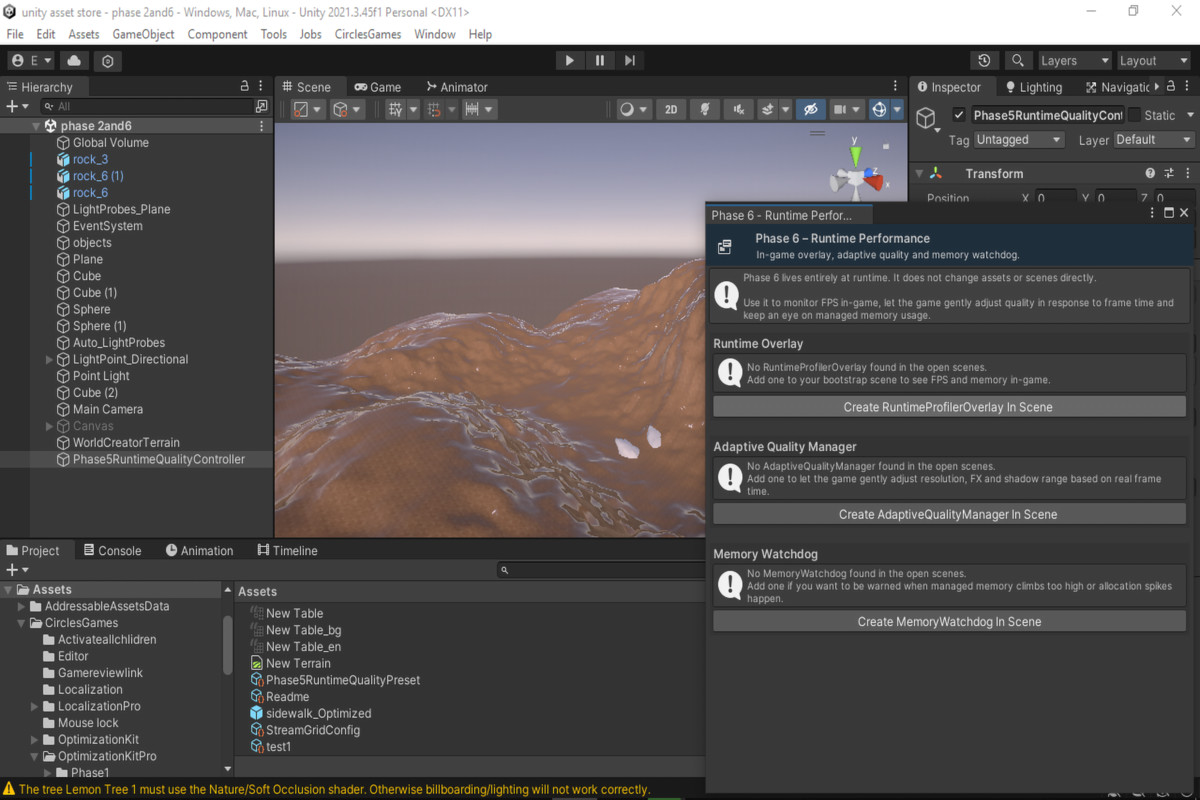
Task: Focus the Project search field
Action: [x=600, y=570]
